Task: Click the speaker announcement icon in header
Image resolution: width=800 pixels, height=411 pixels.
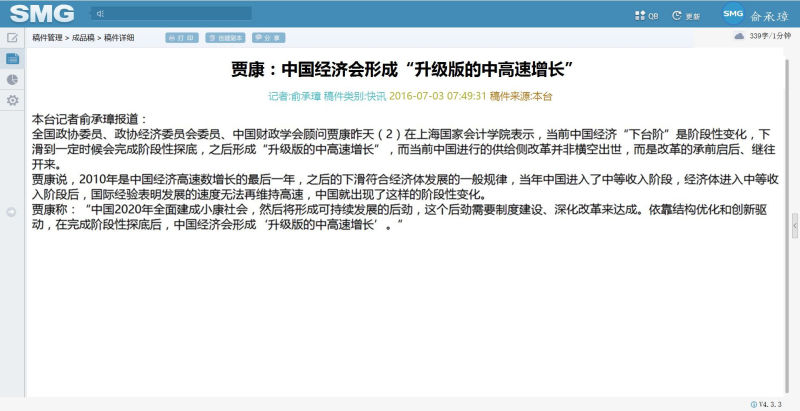Action: [100, 14]
